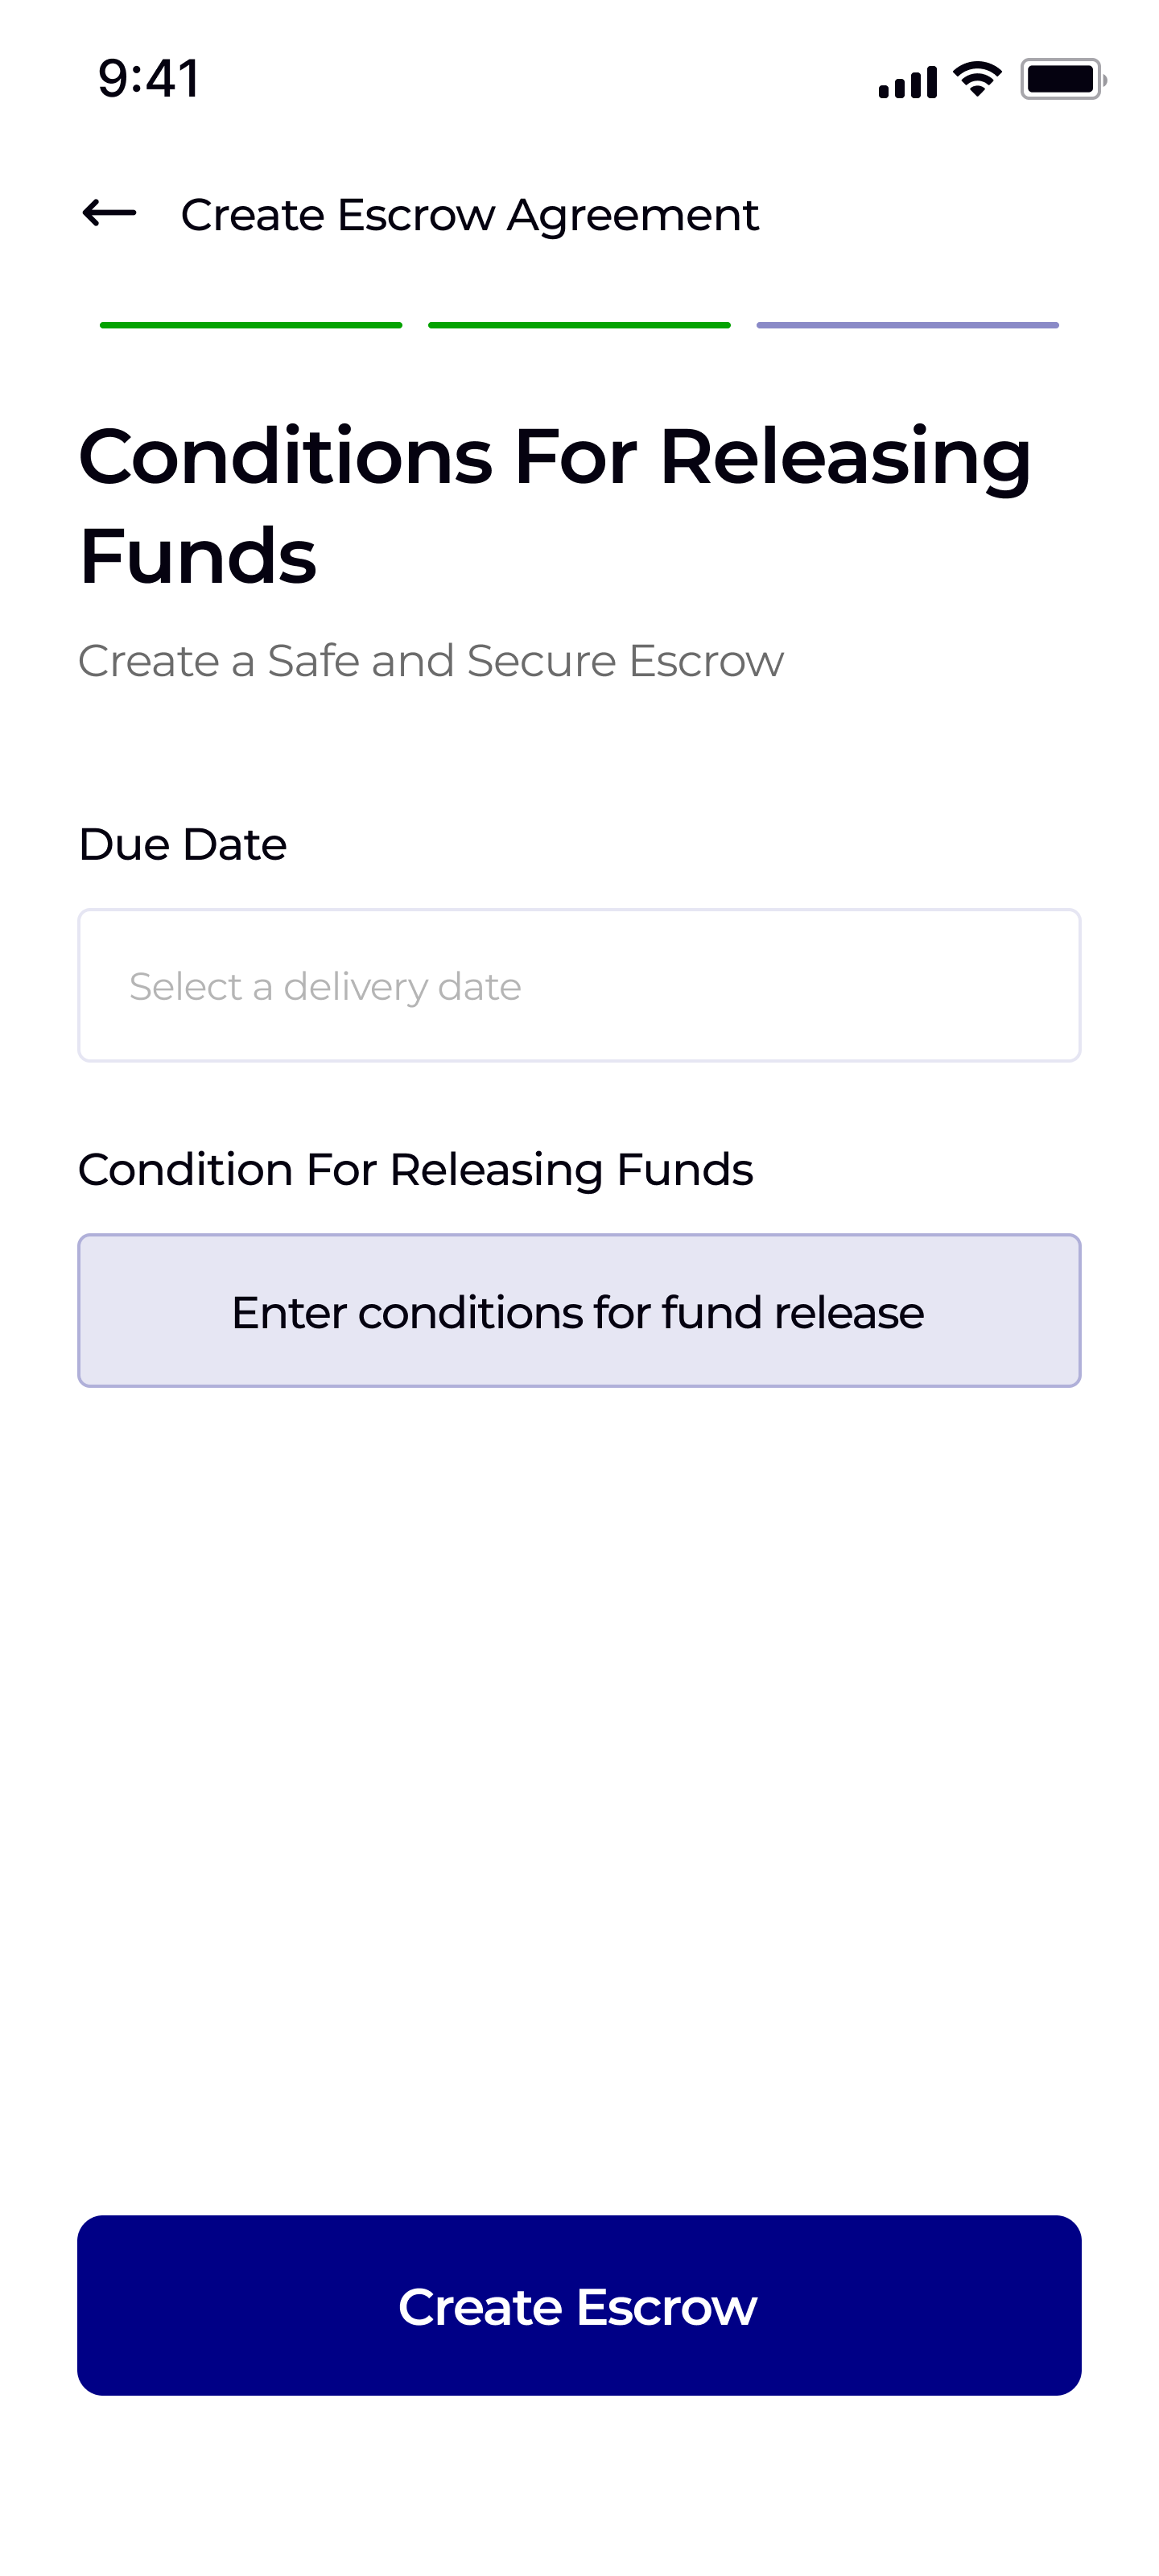The image size is (1159, 2576).
Task: Click the word 'Agreement' in top title
Action: pos(633,215)
